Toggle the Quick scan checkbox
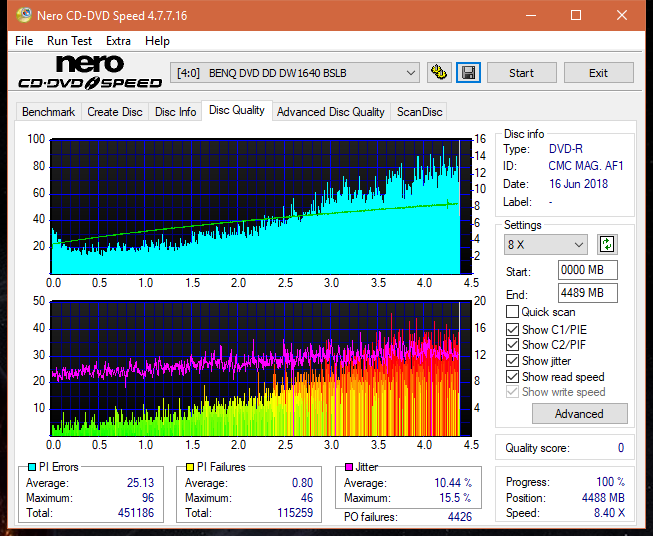 pos(512,312)
